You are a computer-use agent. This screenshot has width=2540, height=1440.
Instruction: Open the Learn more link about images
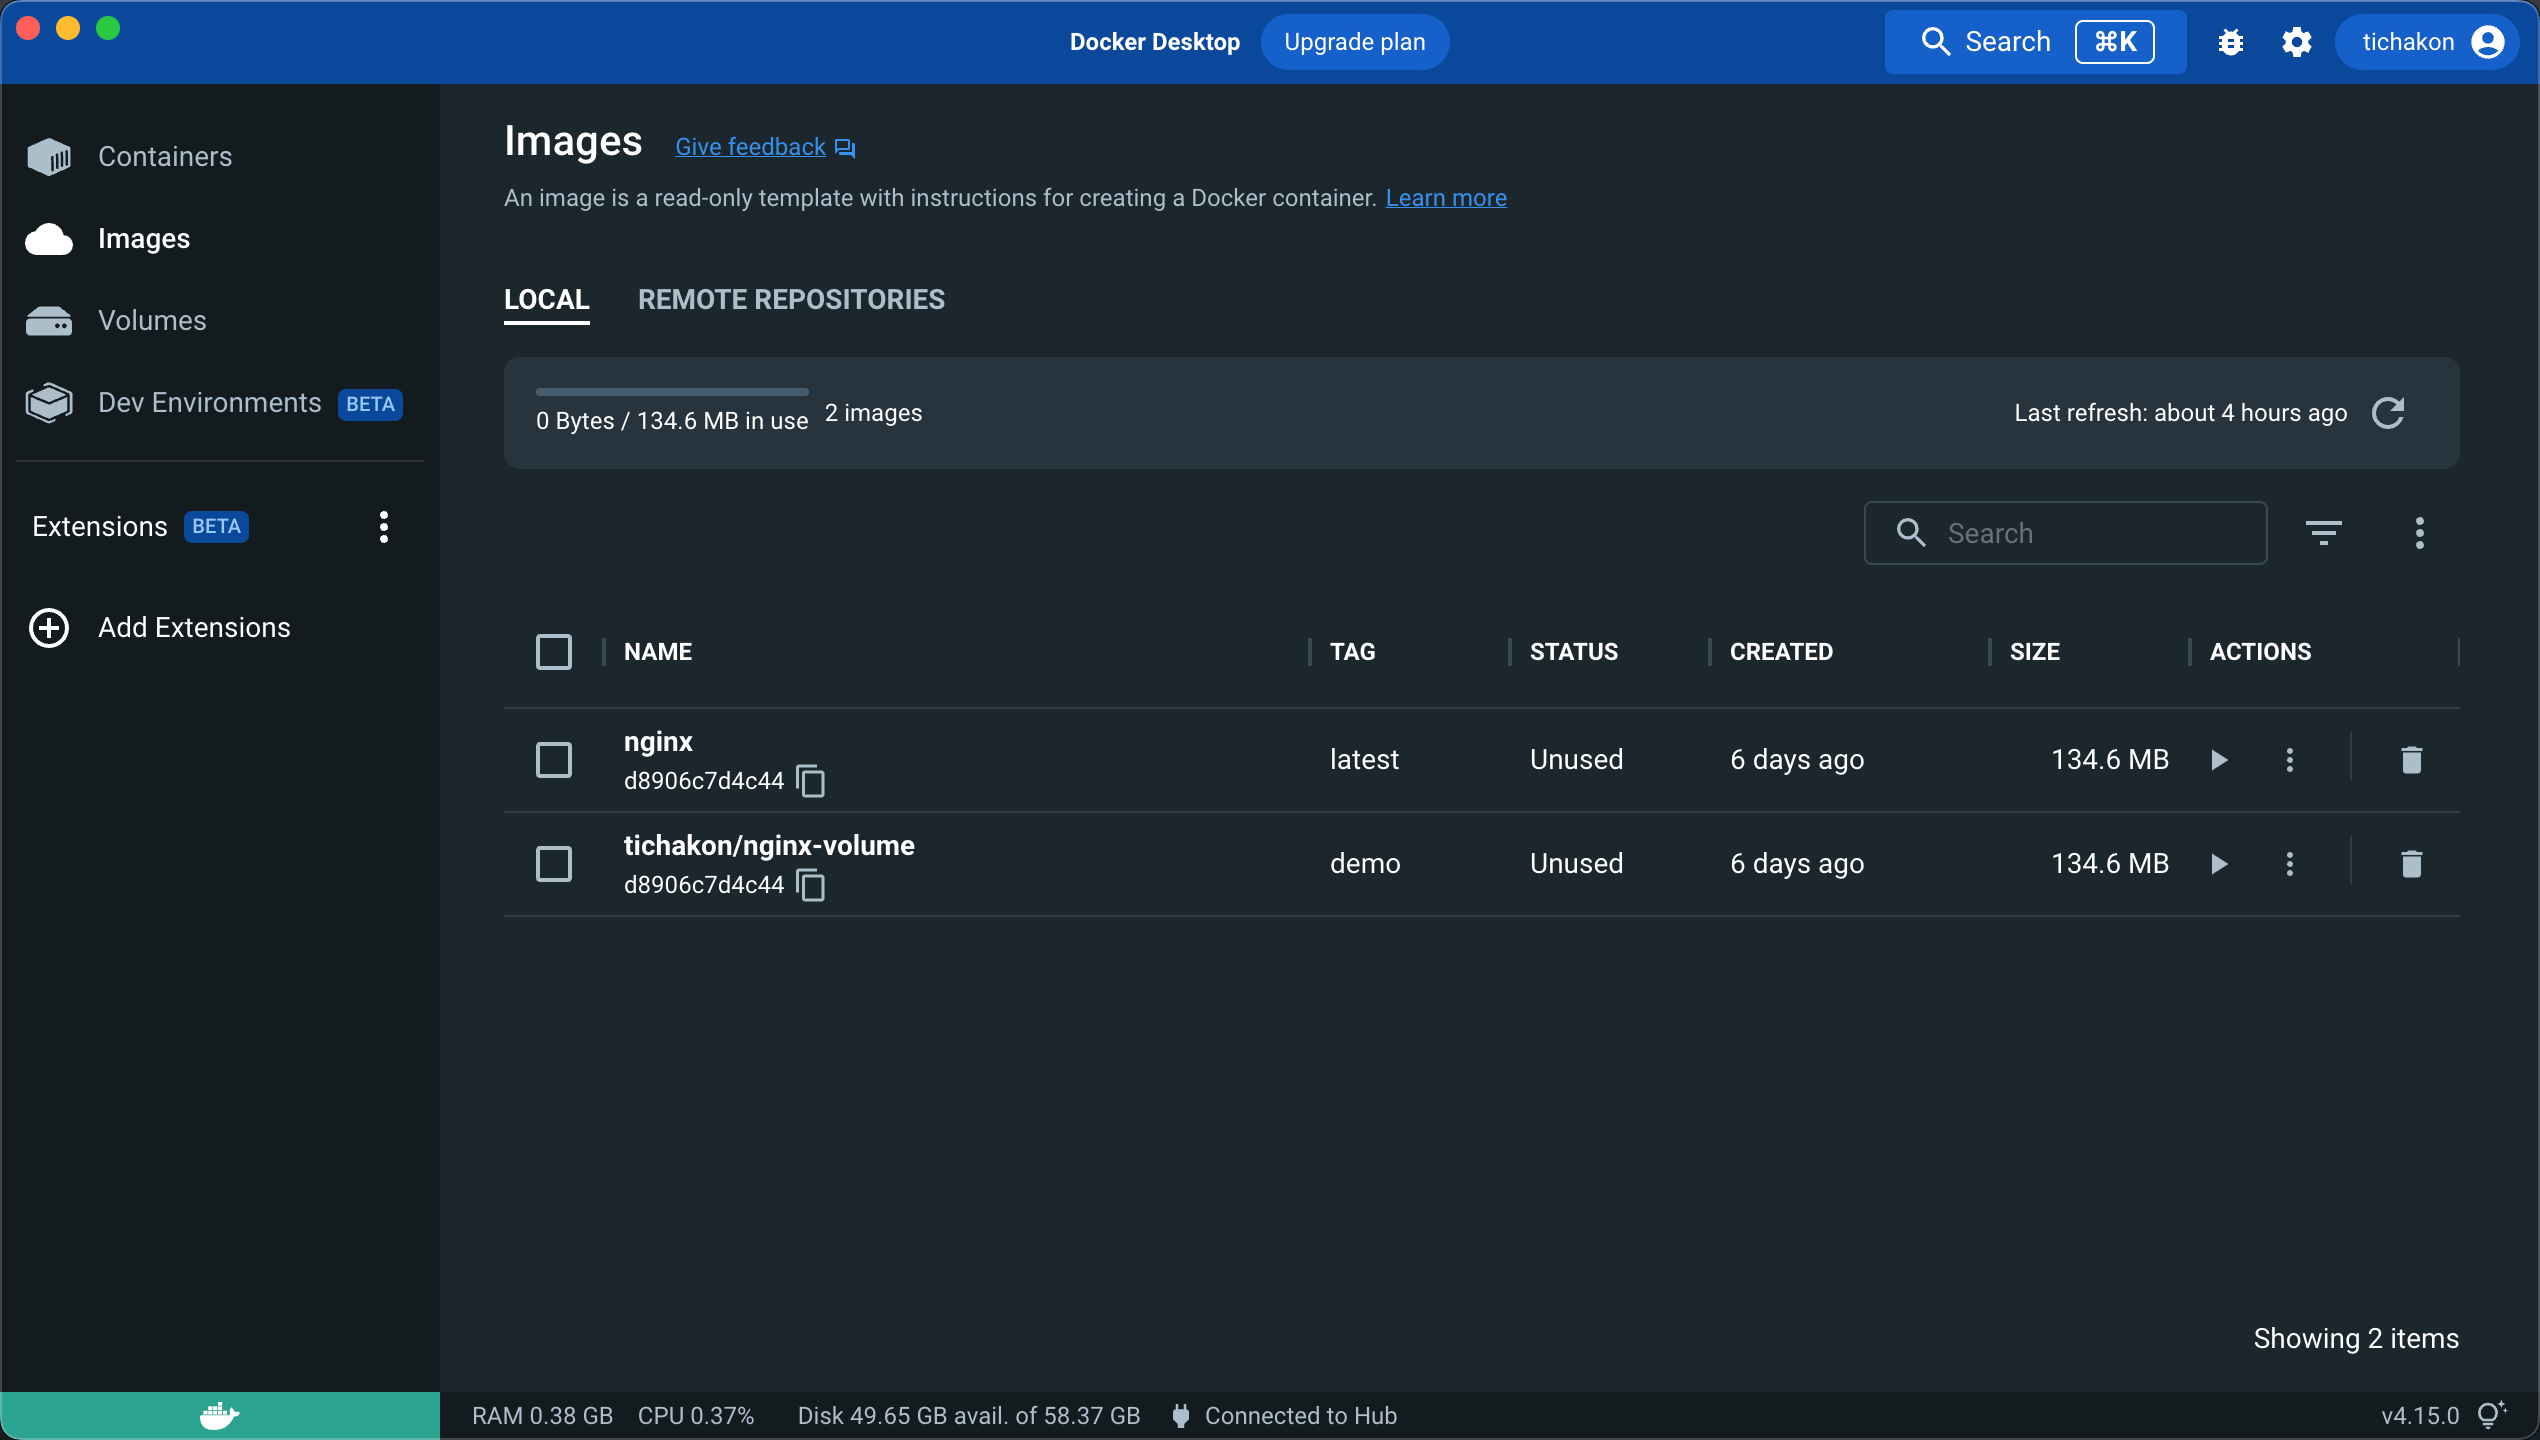[x=1446, y=197]
